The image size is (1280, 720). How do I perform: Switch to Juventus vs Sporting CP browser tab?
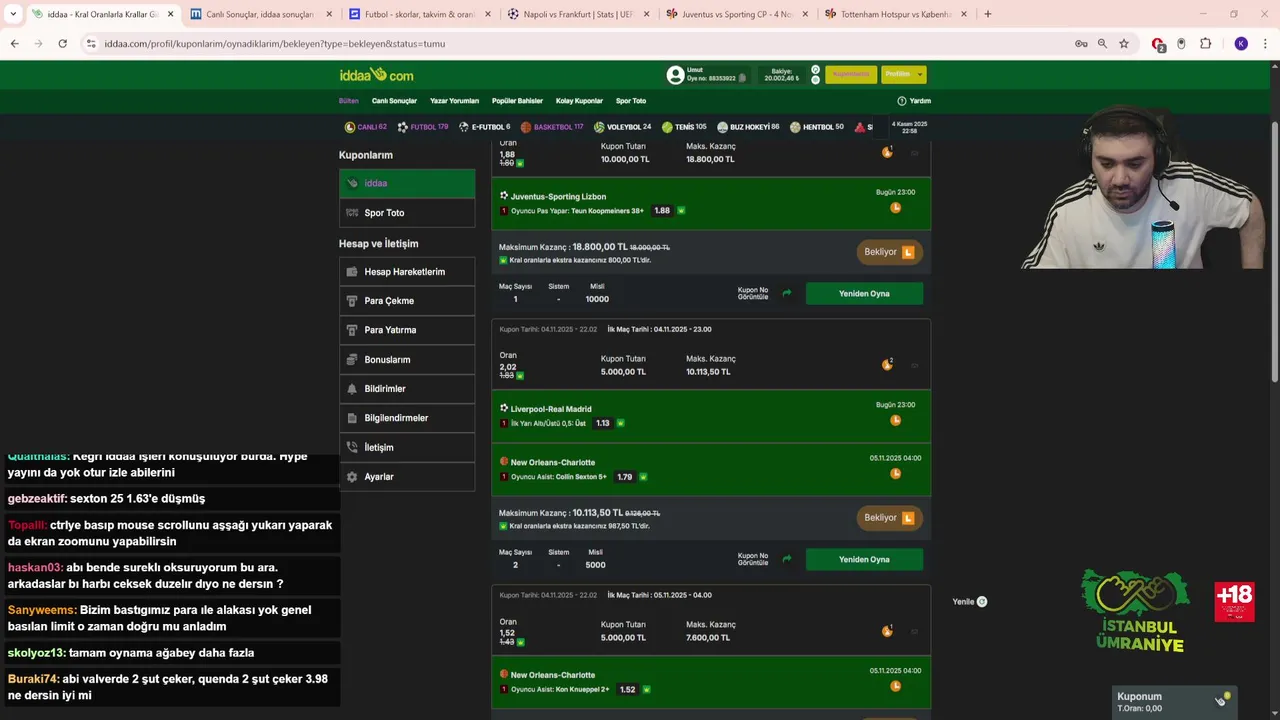[x=736, y=14]
